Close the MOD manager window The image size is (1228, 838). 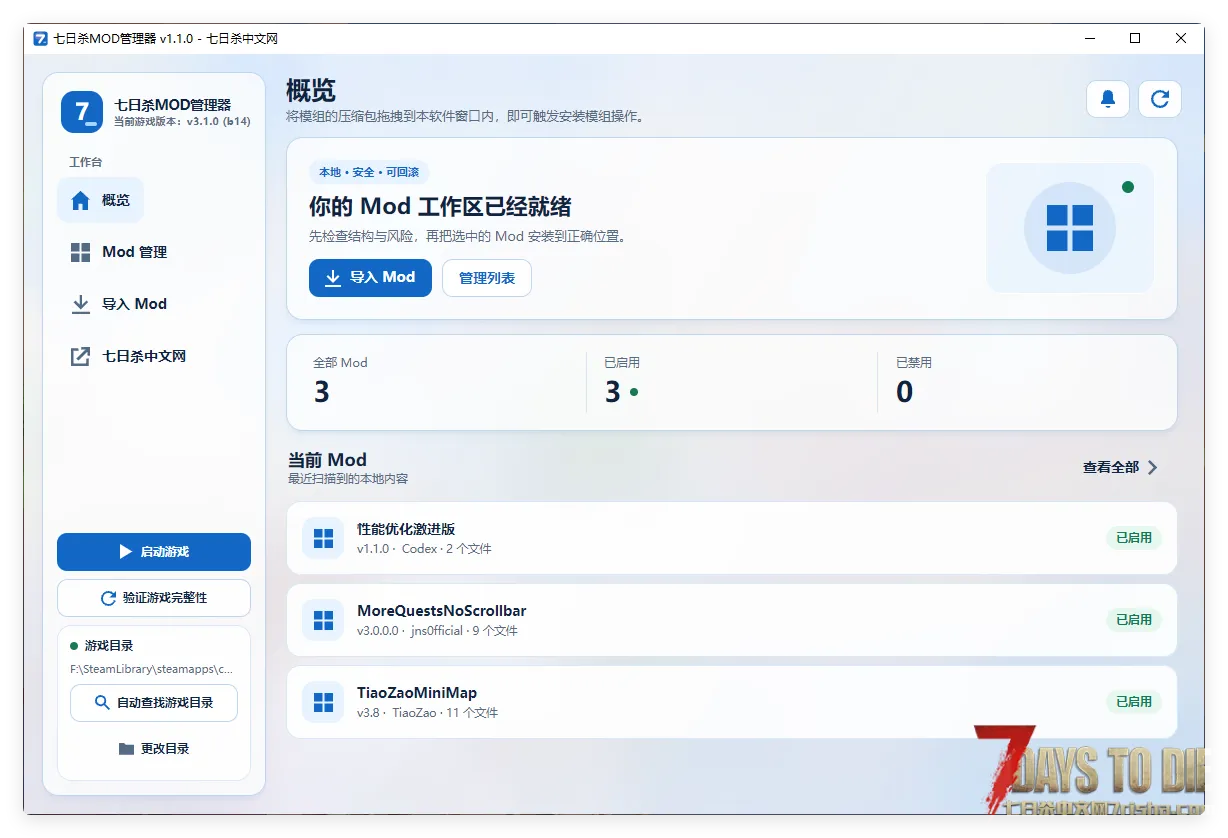(x=1181, y=38)
